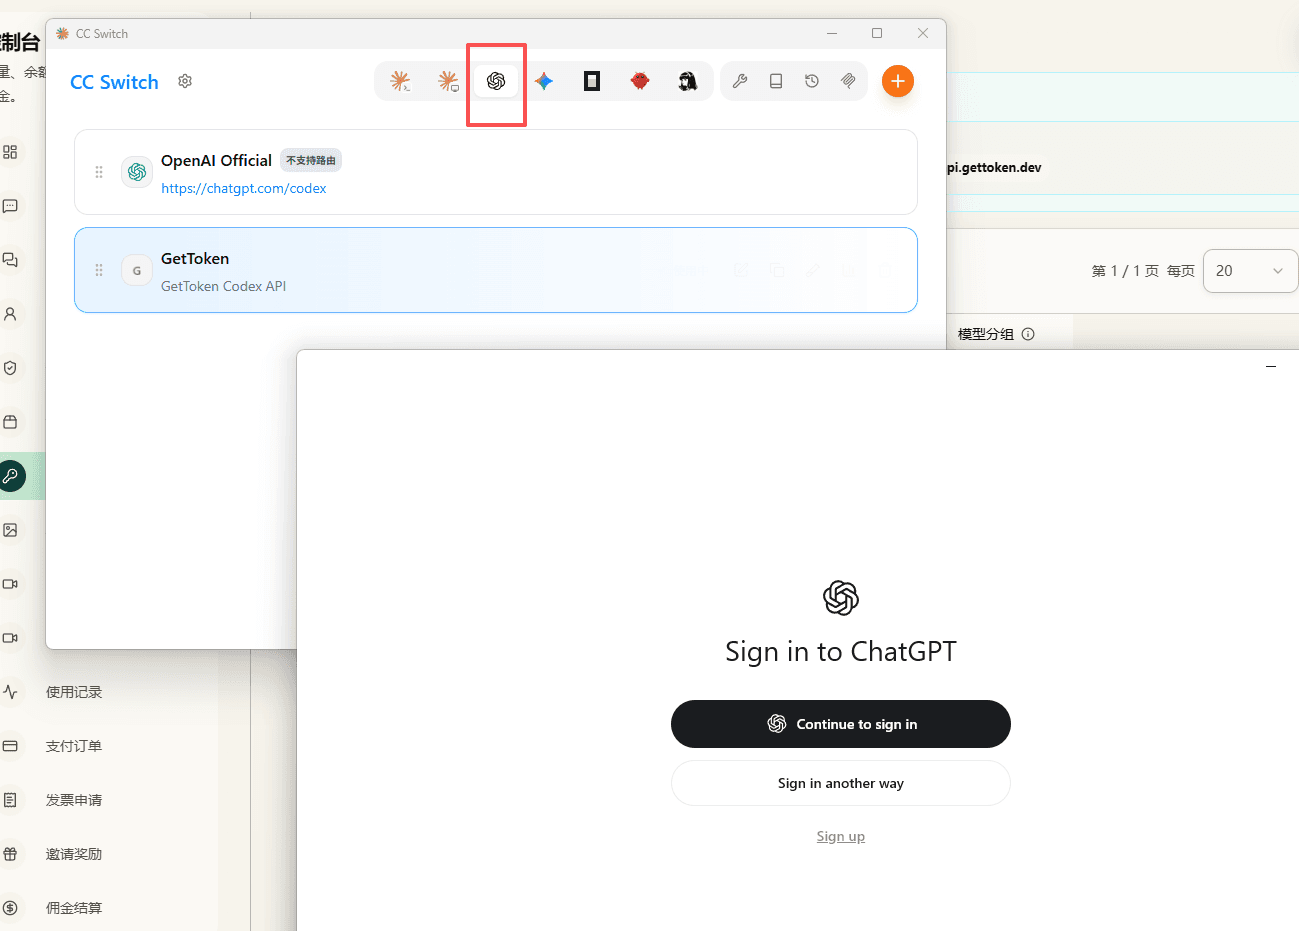Switch to Claude Code terminal app icon
This screenshot has width=1299, height=931.
point(400,81)
